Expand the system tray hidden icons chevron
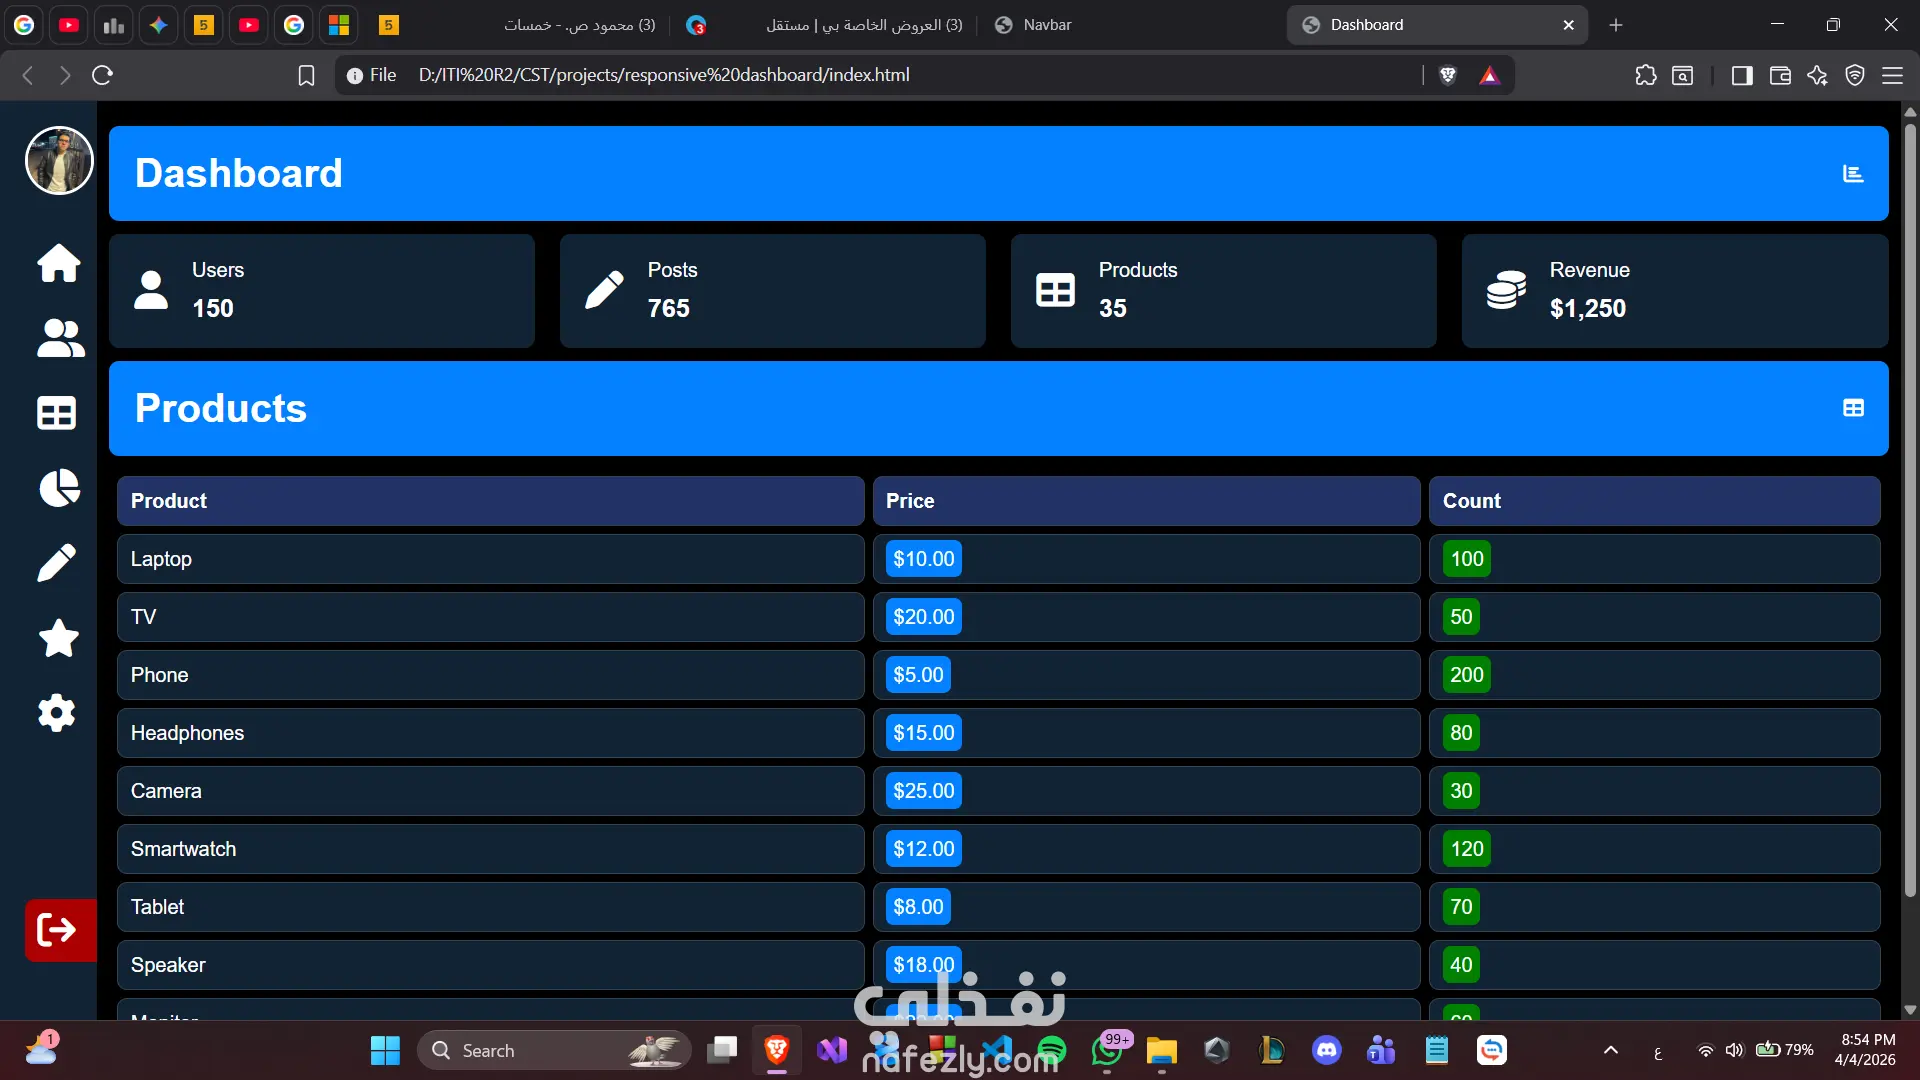The height and width of the screenshot is (1080, 1920). click(x=1610, y=1050)
